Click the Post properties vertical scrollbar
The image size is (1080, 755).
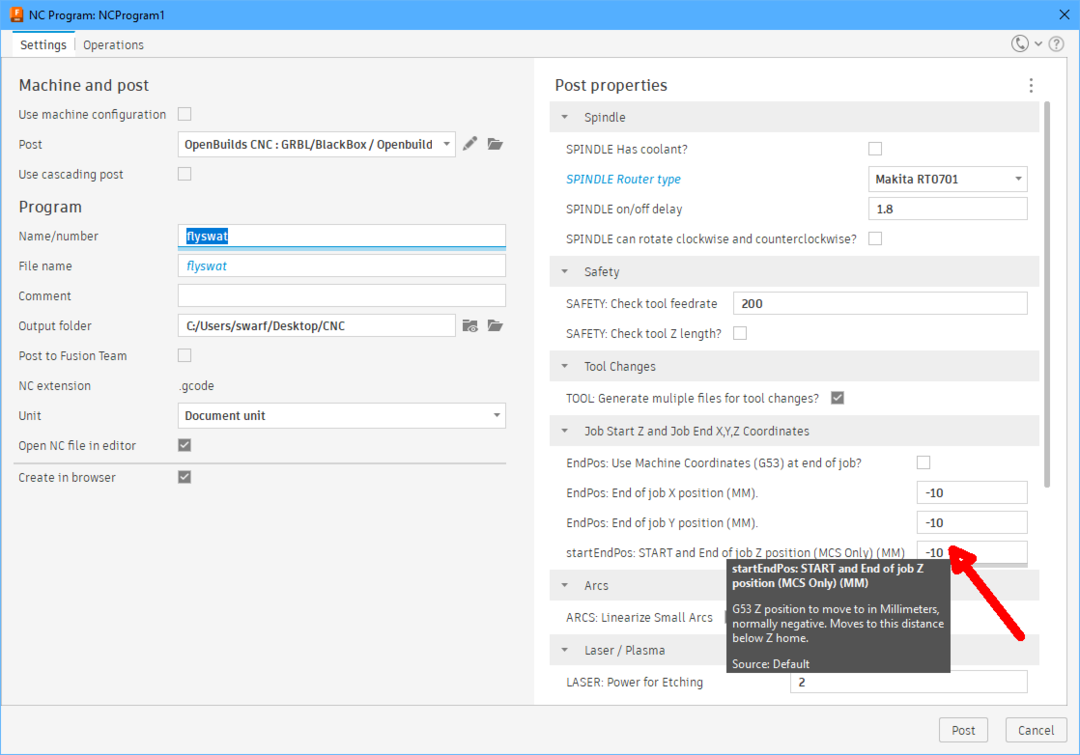[x=1047, y=290]
